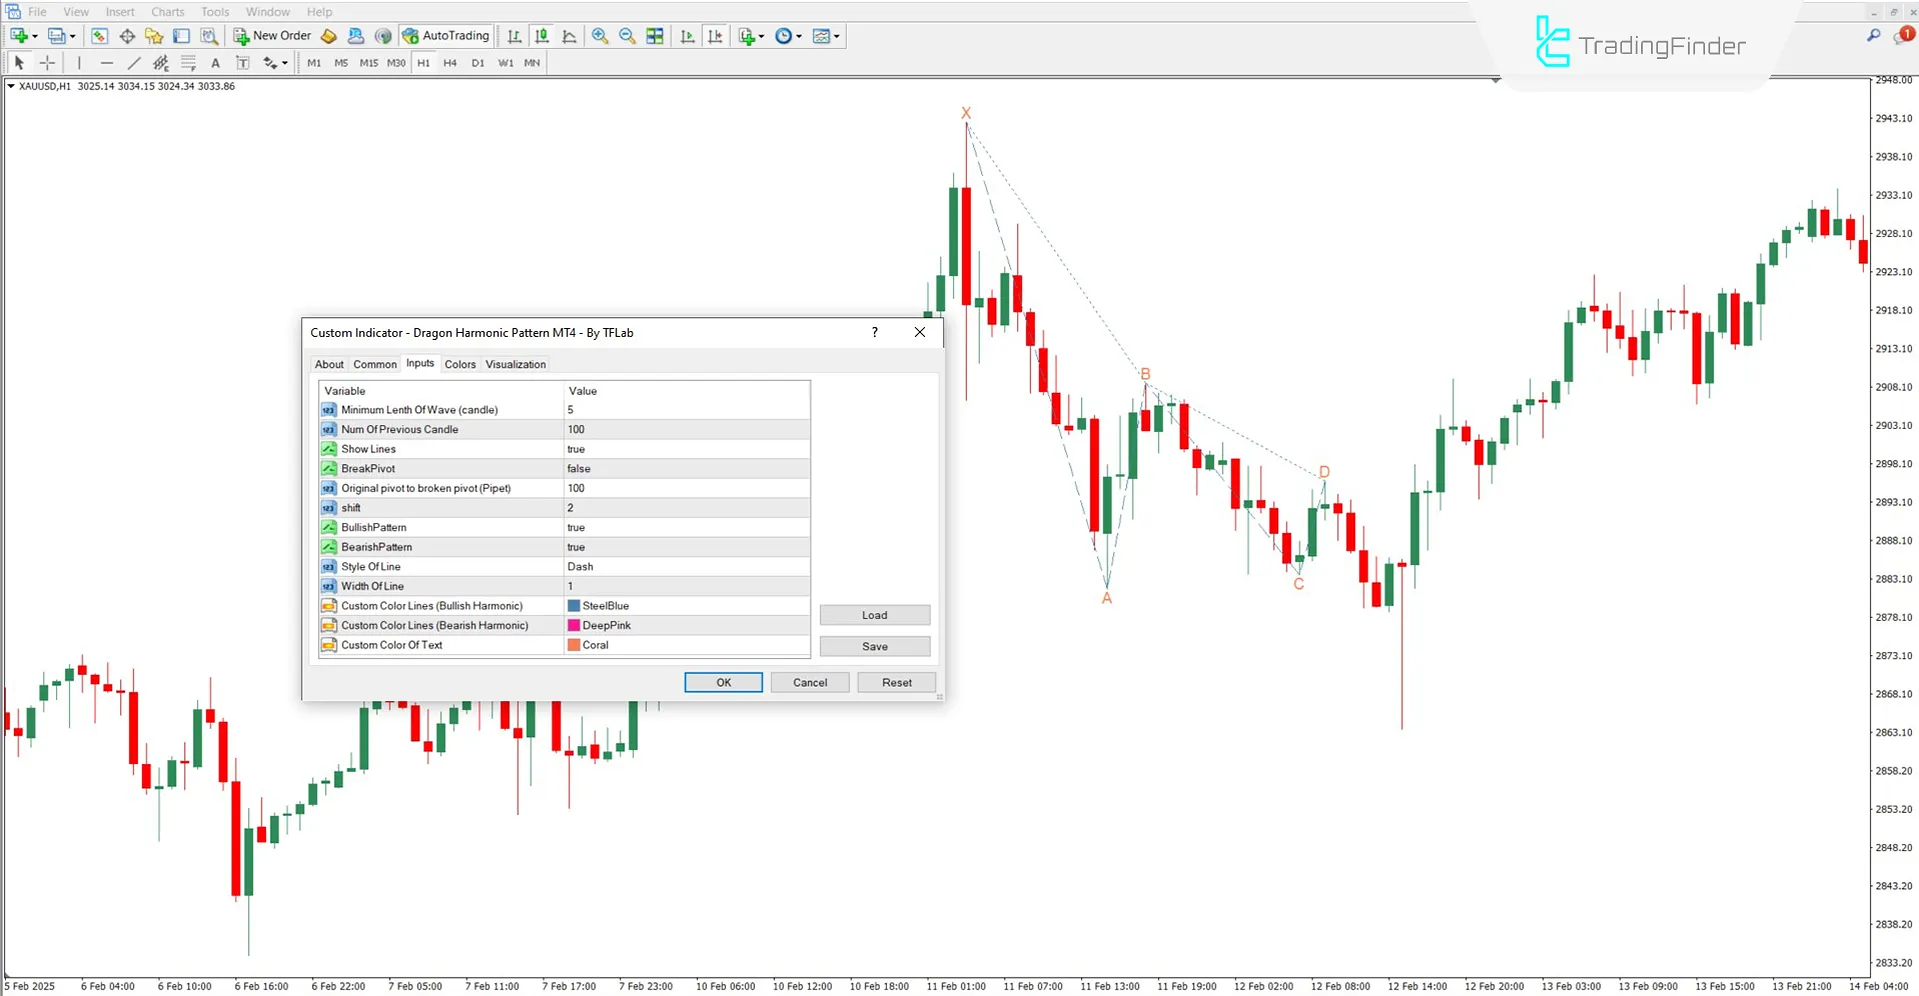Set BreakPivot value to true
The width and height of the screenshot is (1919, 996).
click(686, 468)
